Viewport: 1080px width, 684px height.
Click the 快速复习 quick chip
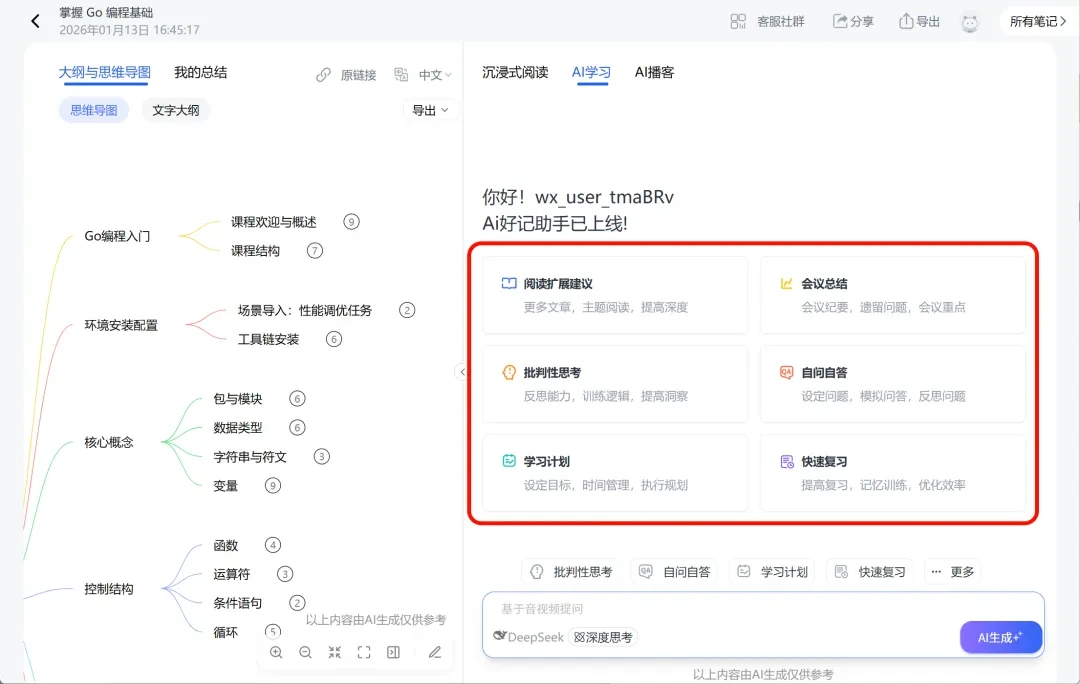click(869, 572)
